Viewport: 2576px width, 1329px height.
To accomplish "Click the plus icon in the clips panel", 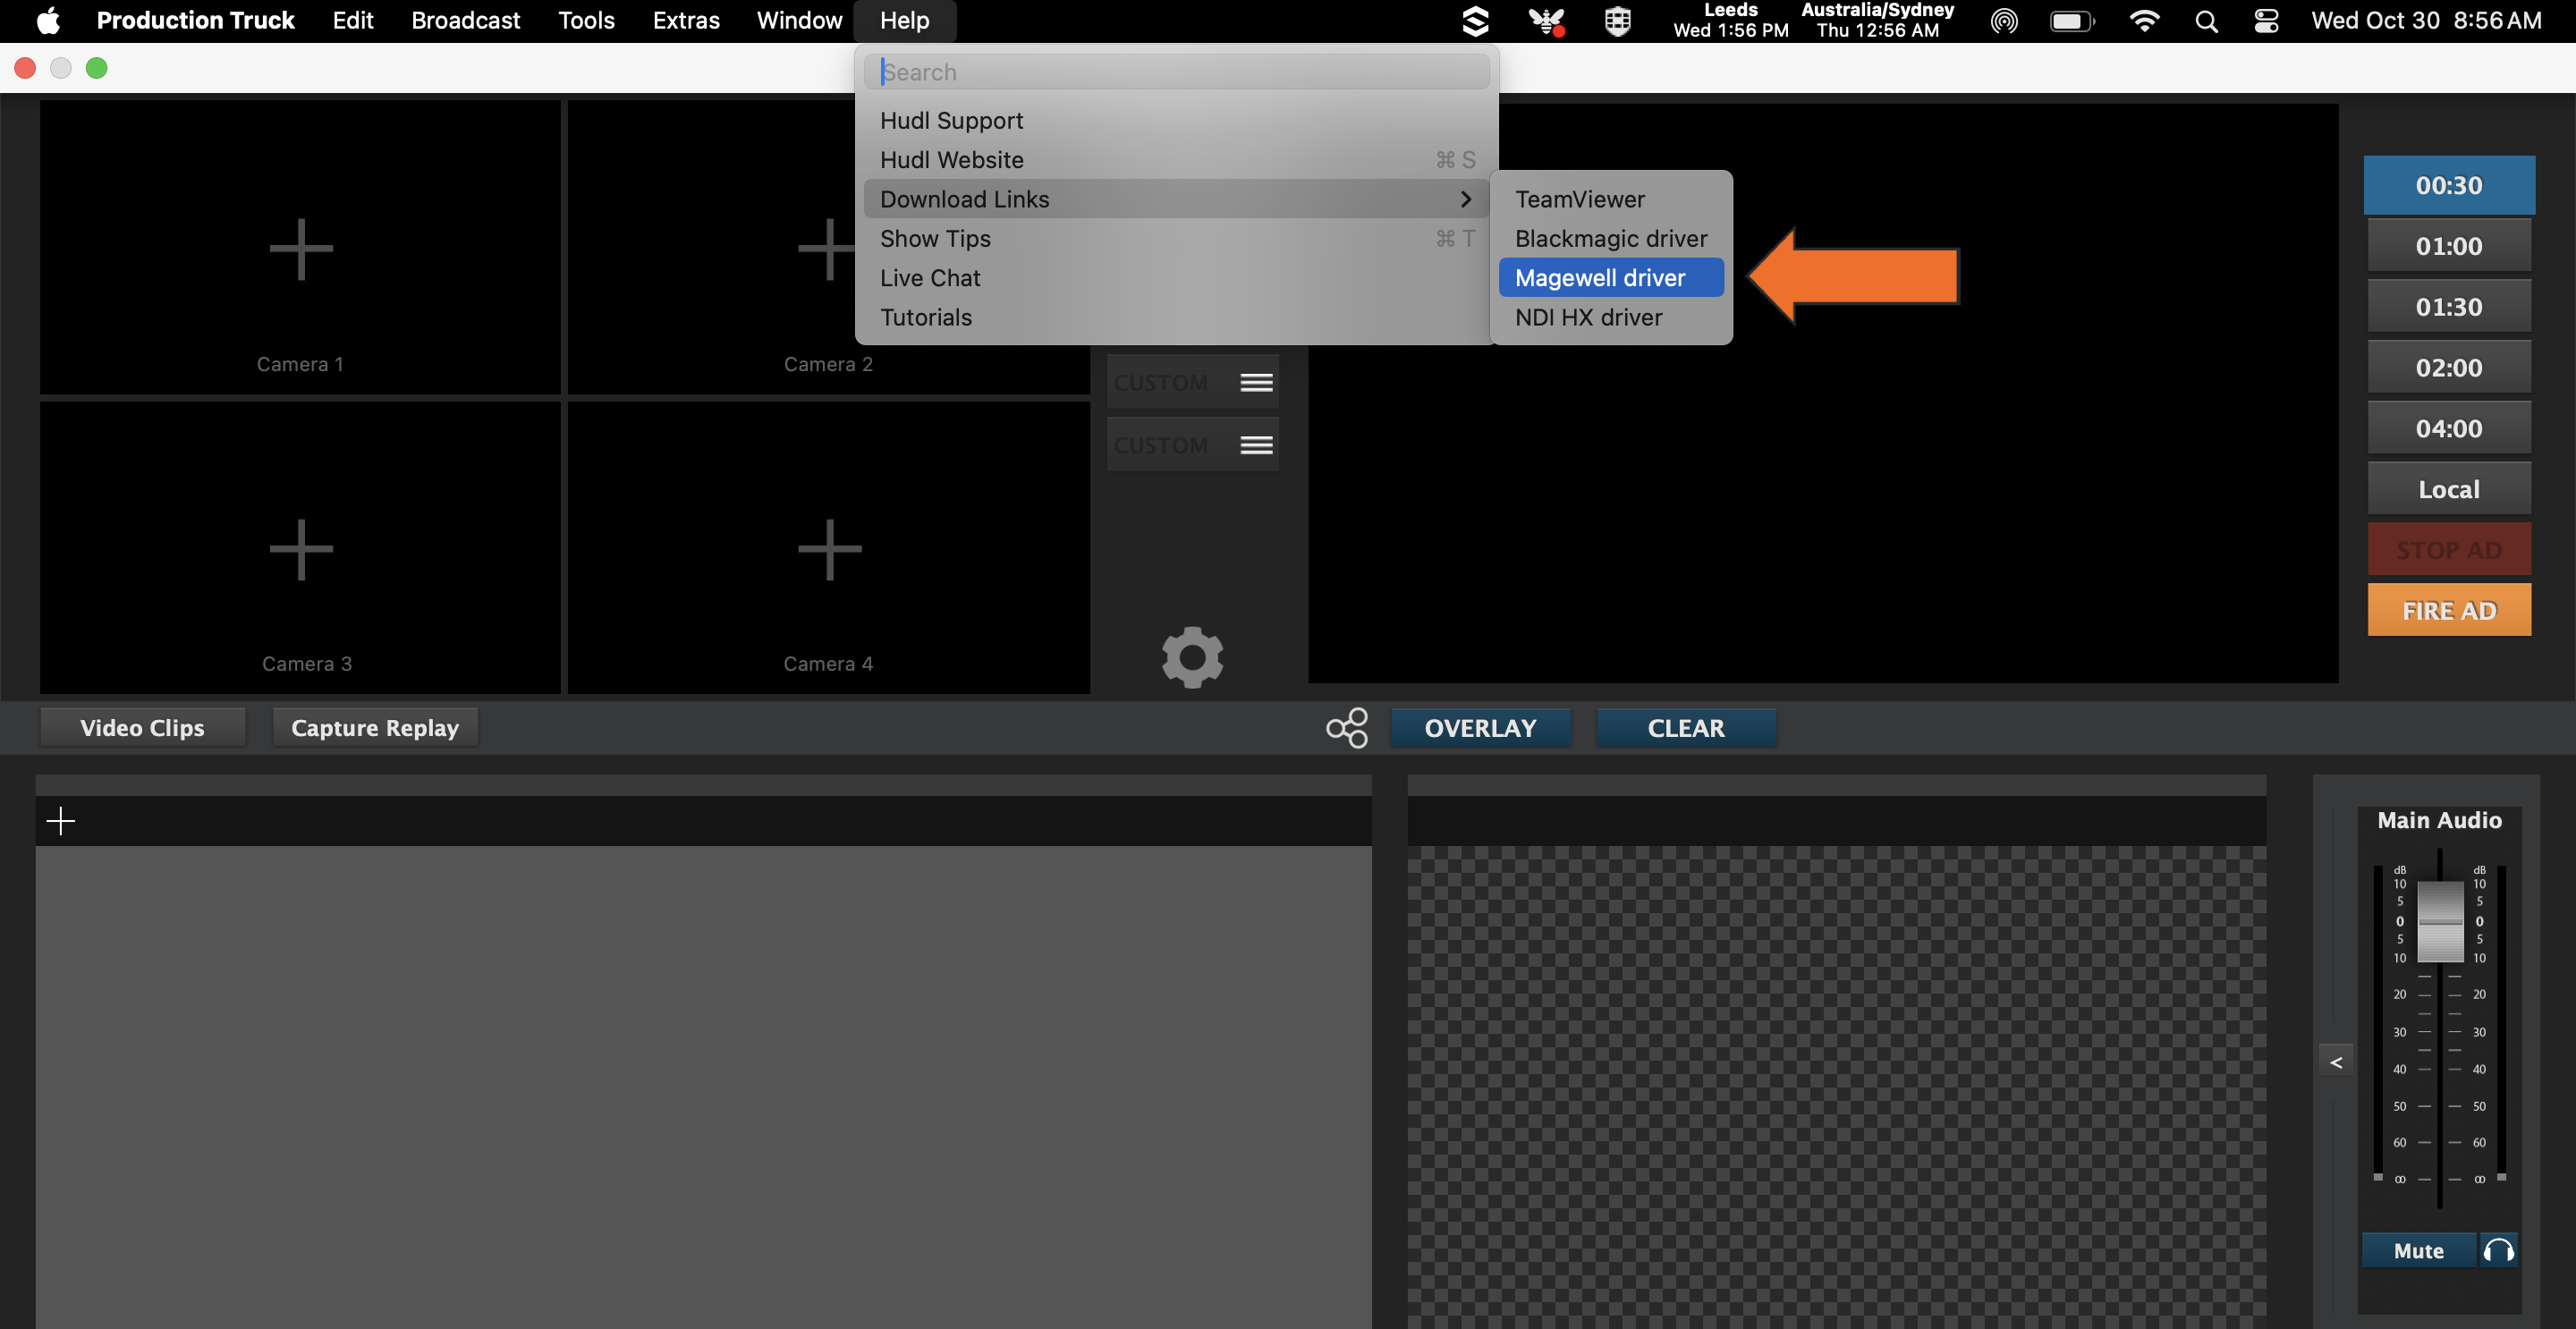I will [x=61, y=820].
